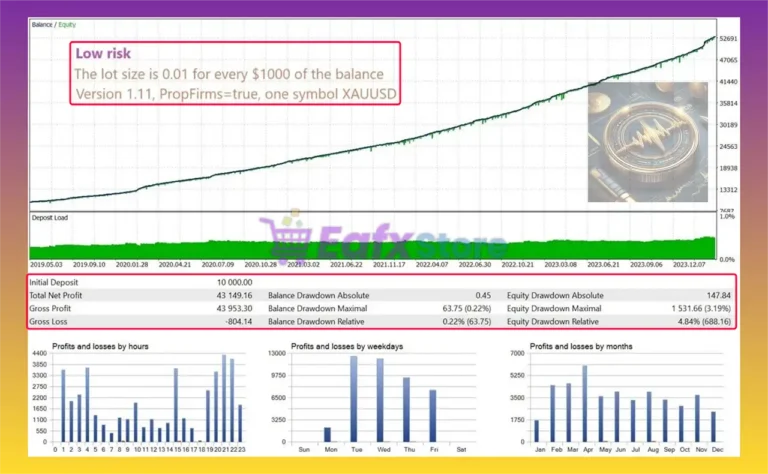
Task: Click the 1.0% deposit load scale label
Action: click(727, 216)
